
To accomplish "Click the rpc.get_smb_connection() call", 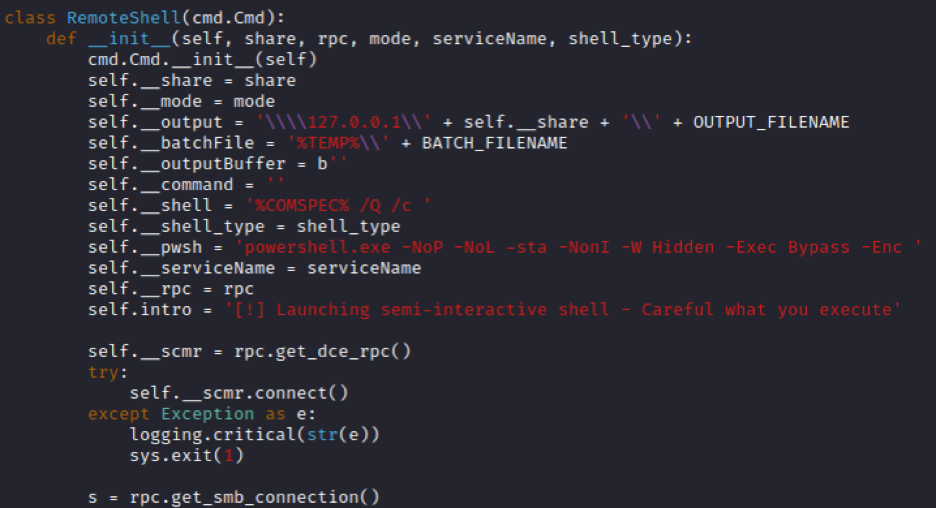I will 254,497.
